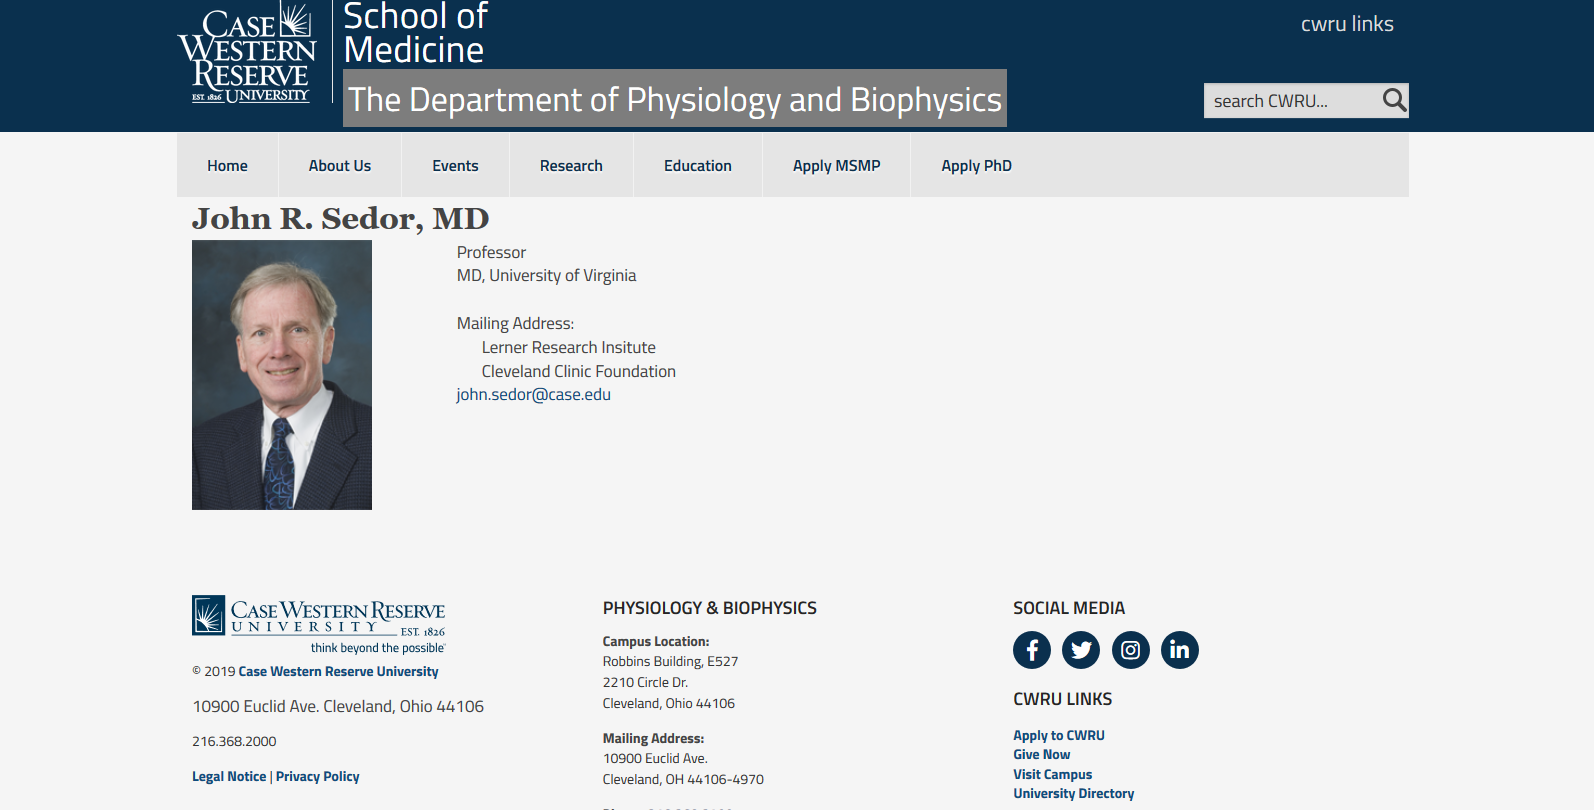Select MD, University of Virginia text
1594x810 pixels.
tap(546, 275)
